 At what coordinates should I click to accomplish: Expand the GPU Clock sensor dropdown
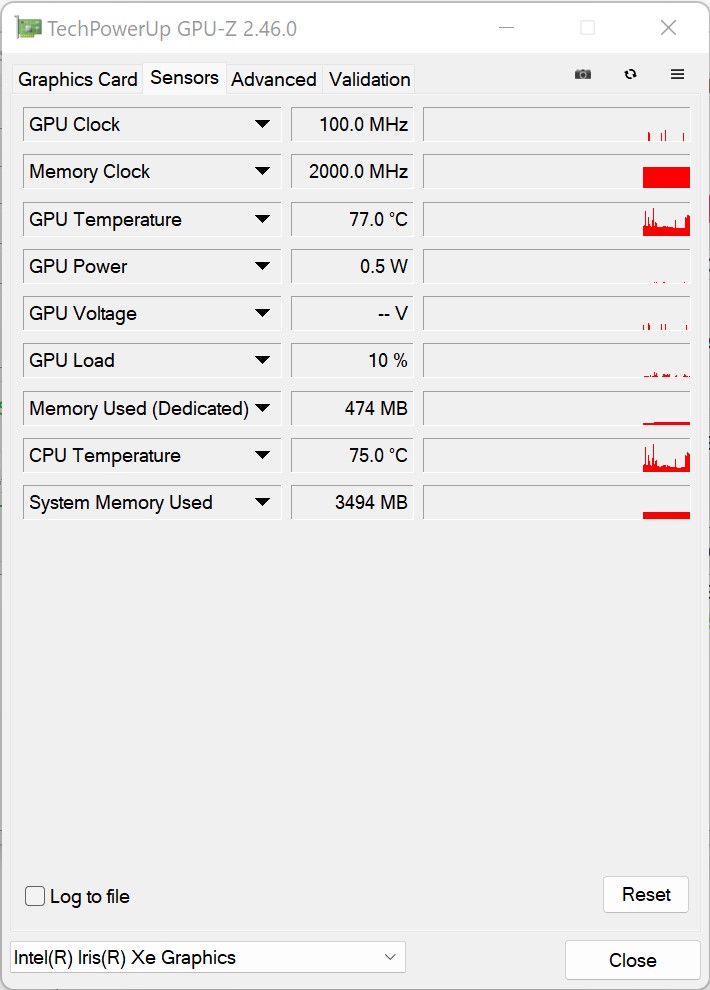tap(262, 125)
